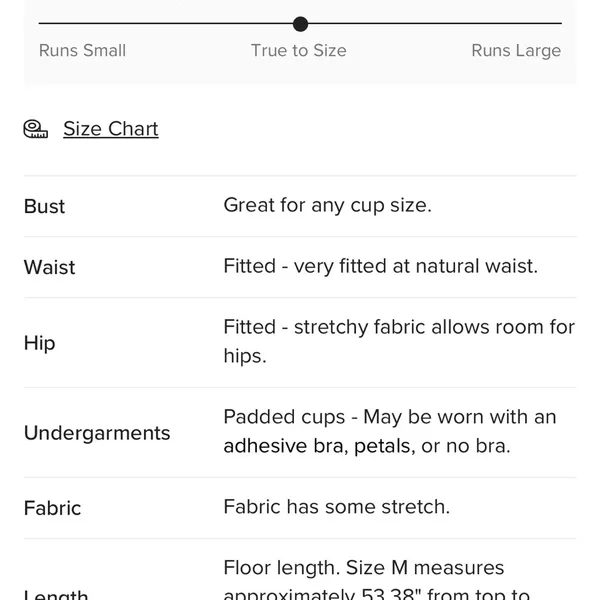Click the Undergarments row label
This screenshot has width=600, height=600.
97,433
